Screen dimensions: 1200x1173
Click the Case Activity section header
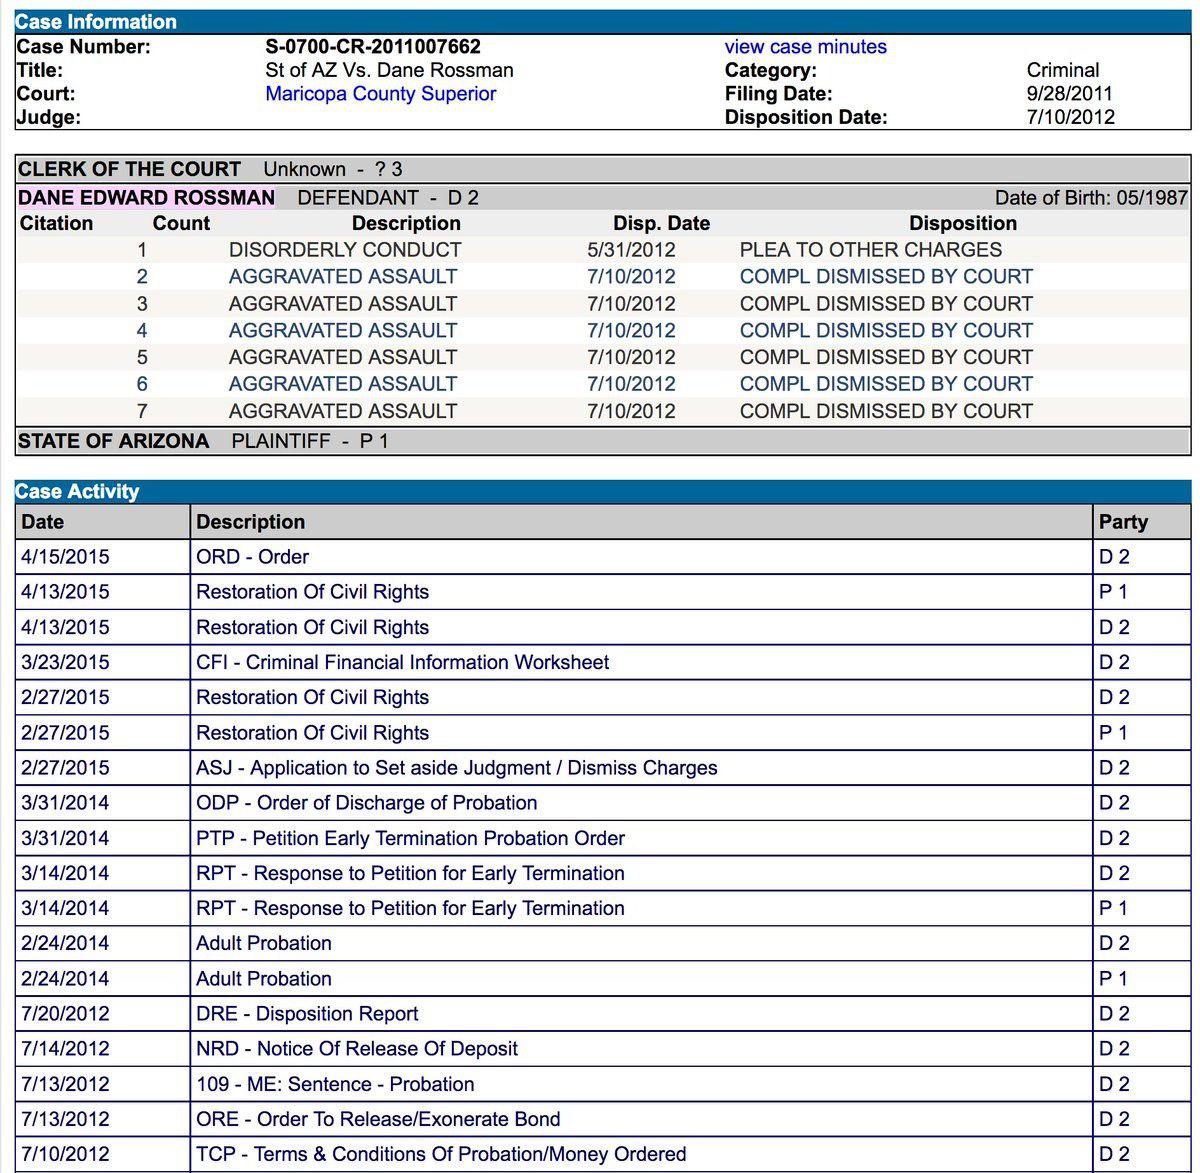(77, 491)
